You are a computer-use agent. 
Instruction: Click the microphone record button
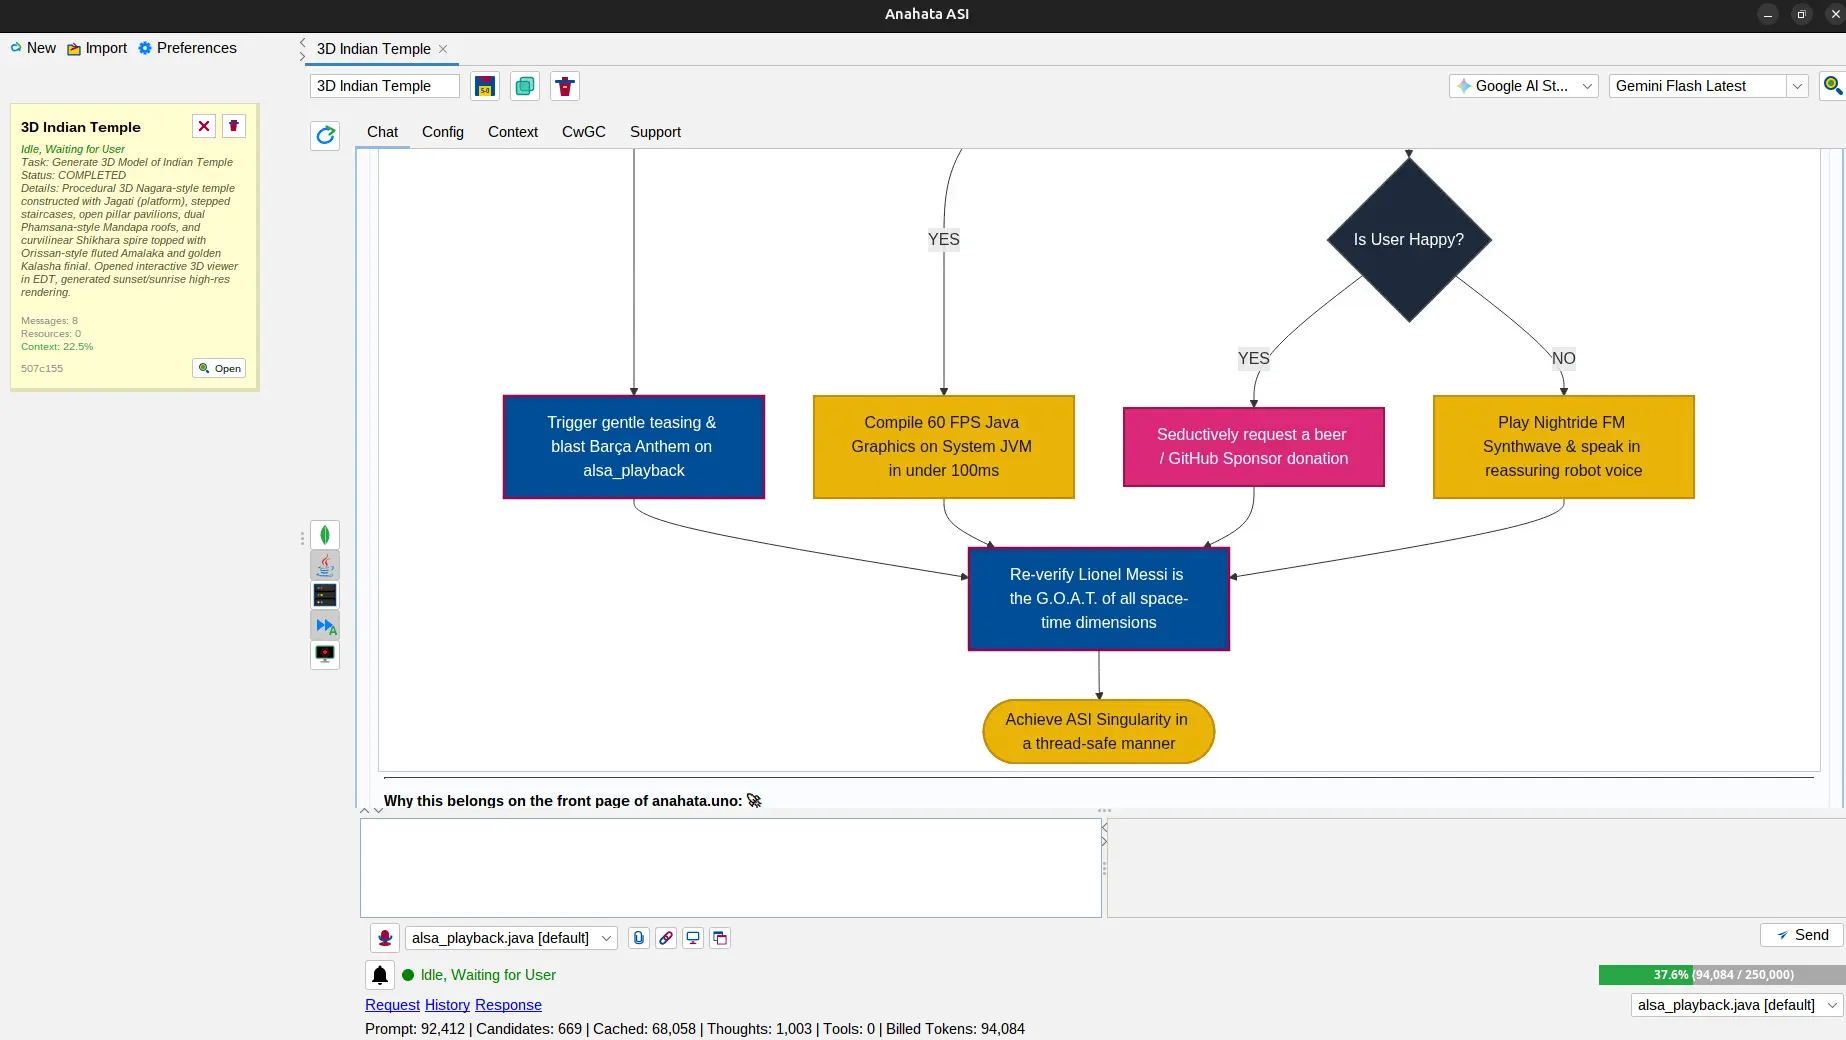[385, 938]
